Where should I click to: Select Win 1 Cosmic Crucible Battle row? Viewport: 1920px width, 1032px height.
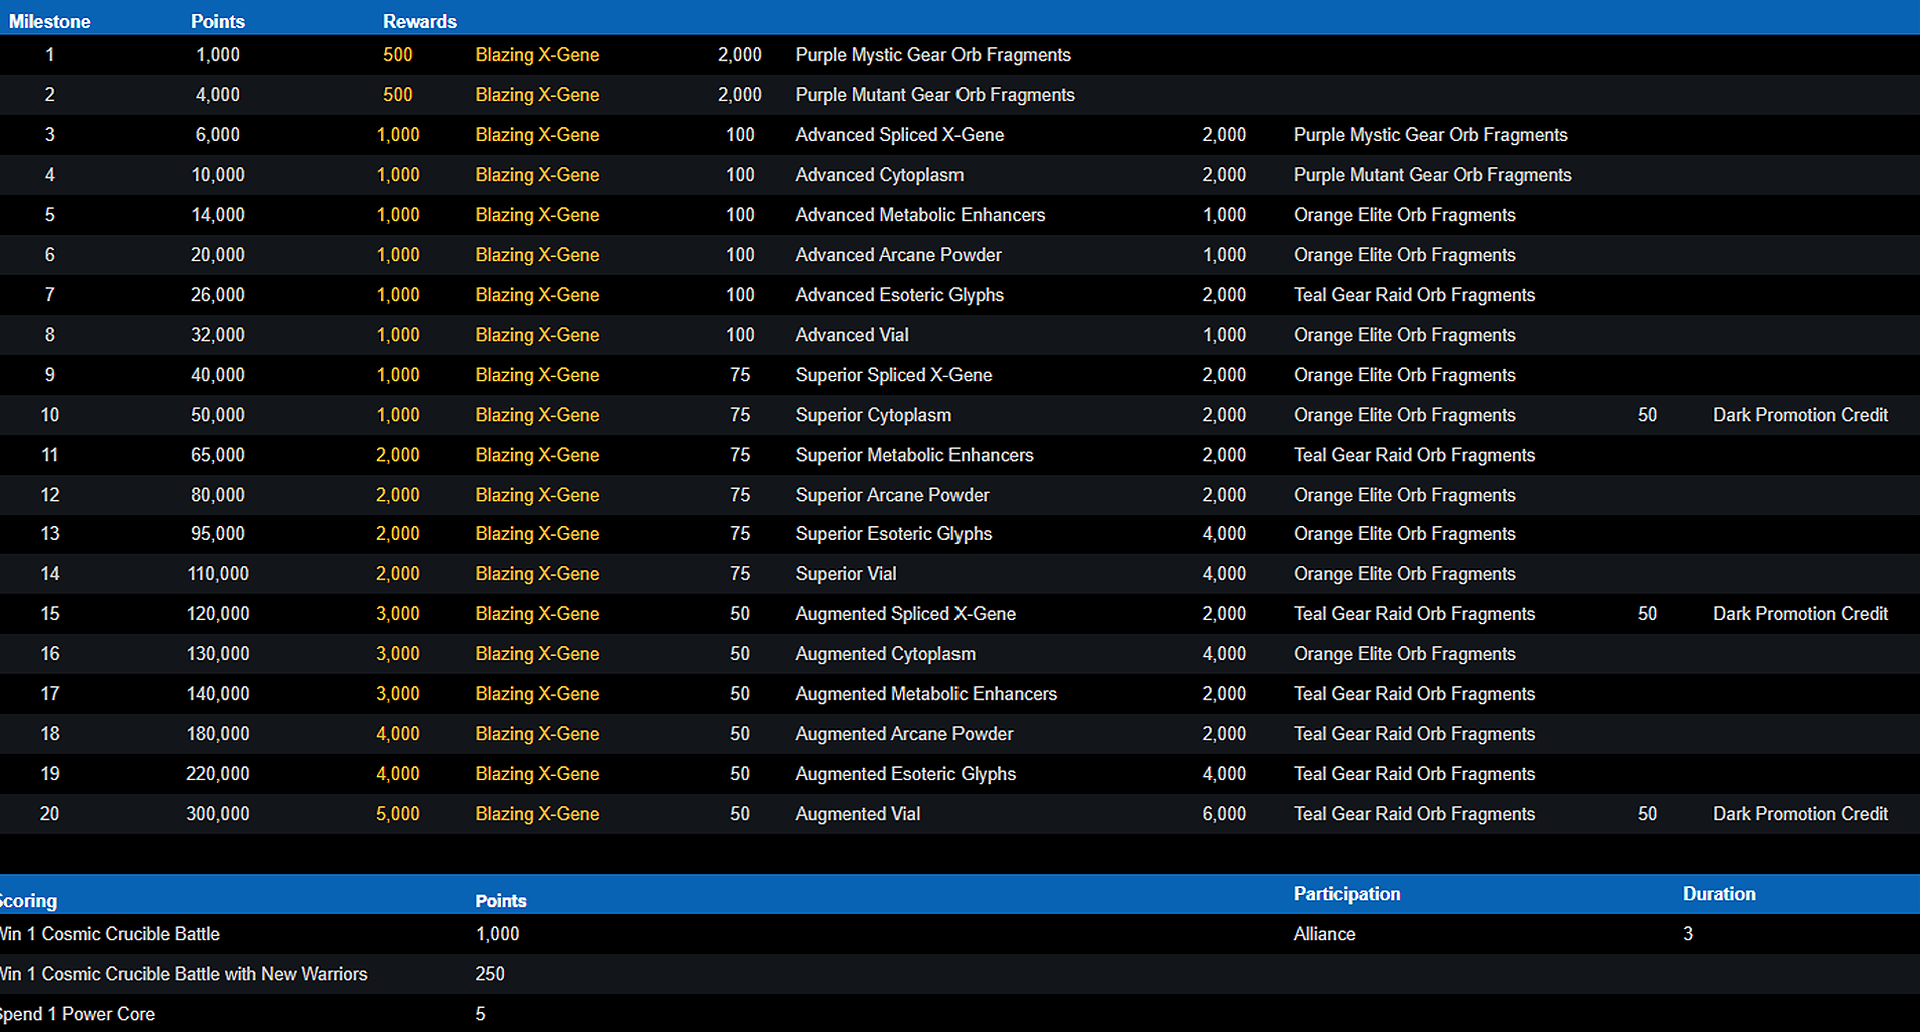click(x=960, y=934)
